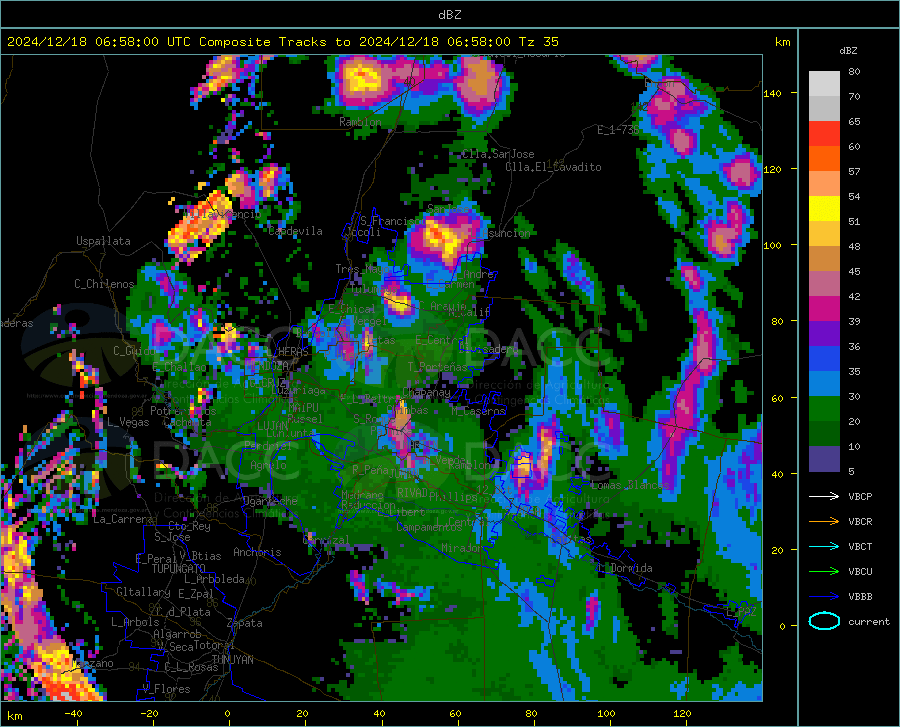Select the slate purple swatch between 10 and 5
The width and height of the screenshot is (900, 727).
(824, 459)
